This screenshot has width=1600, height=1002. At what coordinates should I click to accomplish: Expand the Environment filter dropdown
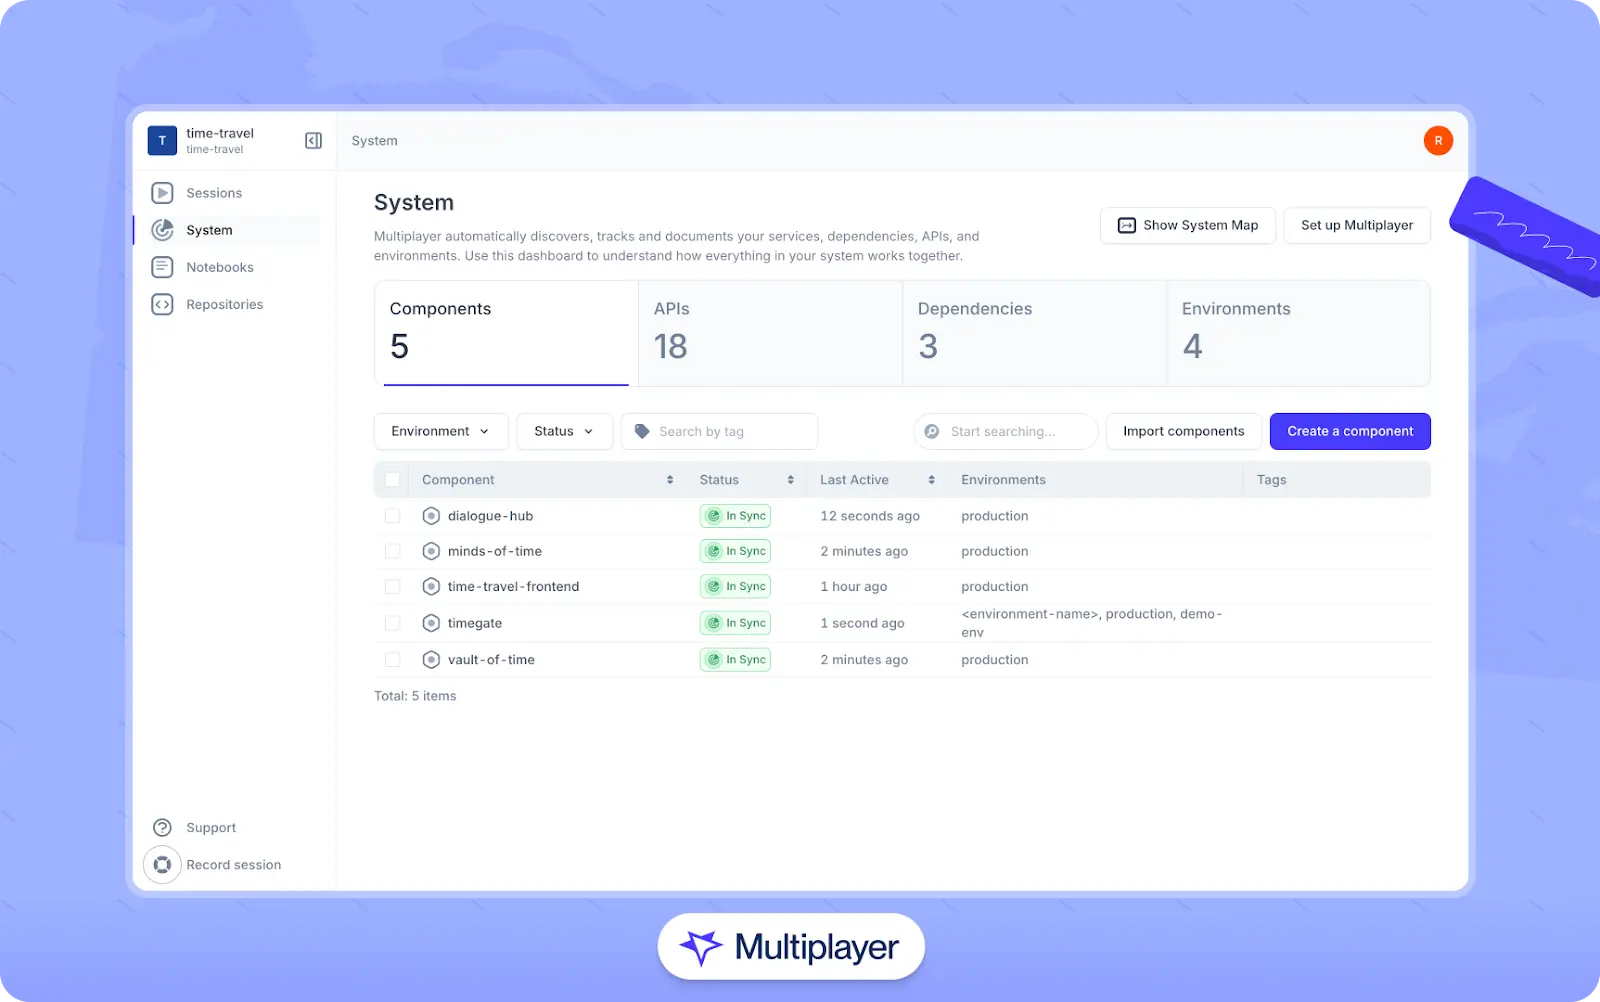point(440,431)
